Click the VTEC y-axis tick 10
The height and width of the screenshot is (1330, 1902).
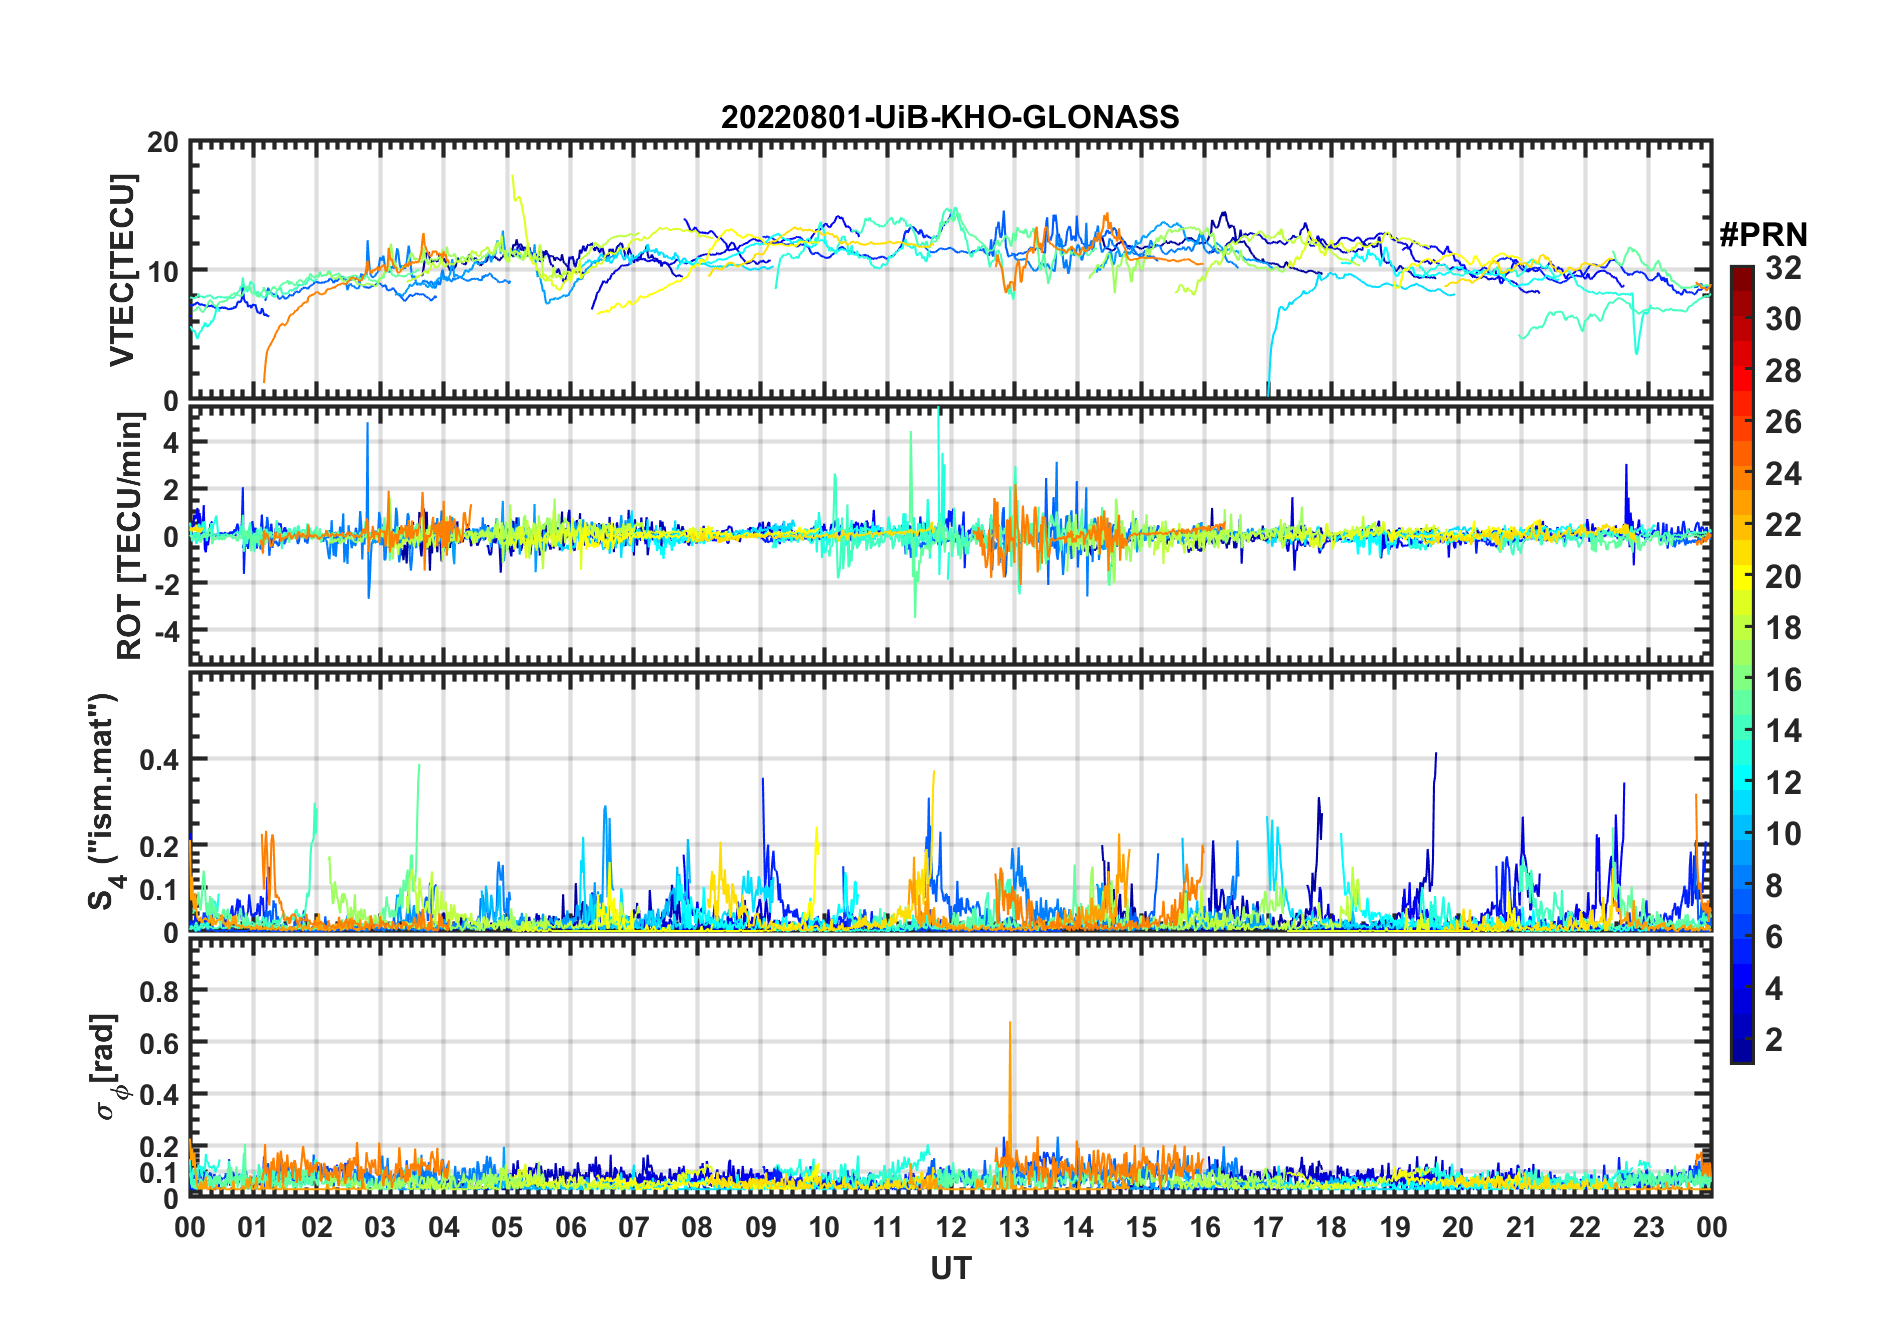163,271
